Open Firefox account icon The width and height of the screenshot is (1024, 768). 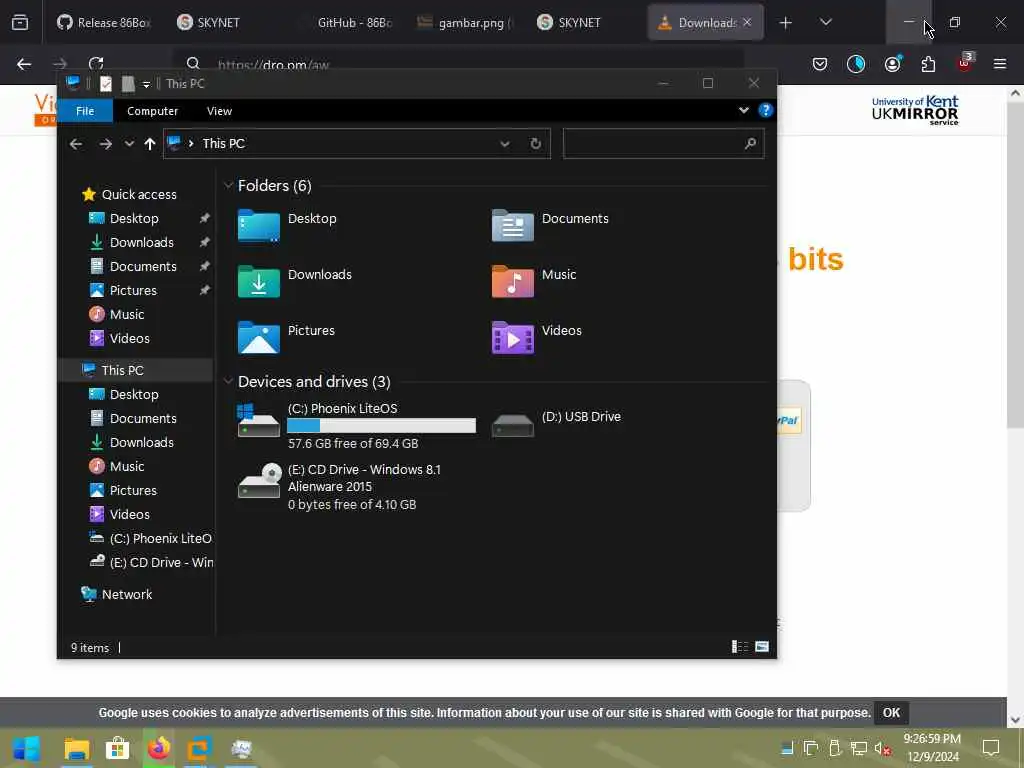click(x=892, y=63)
